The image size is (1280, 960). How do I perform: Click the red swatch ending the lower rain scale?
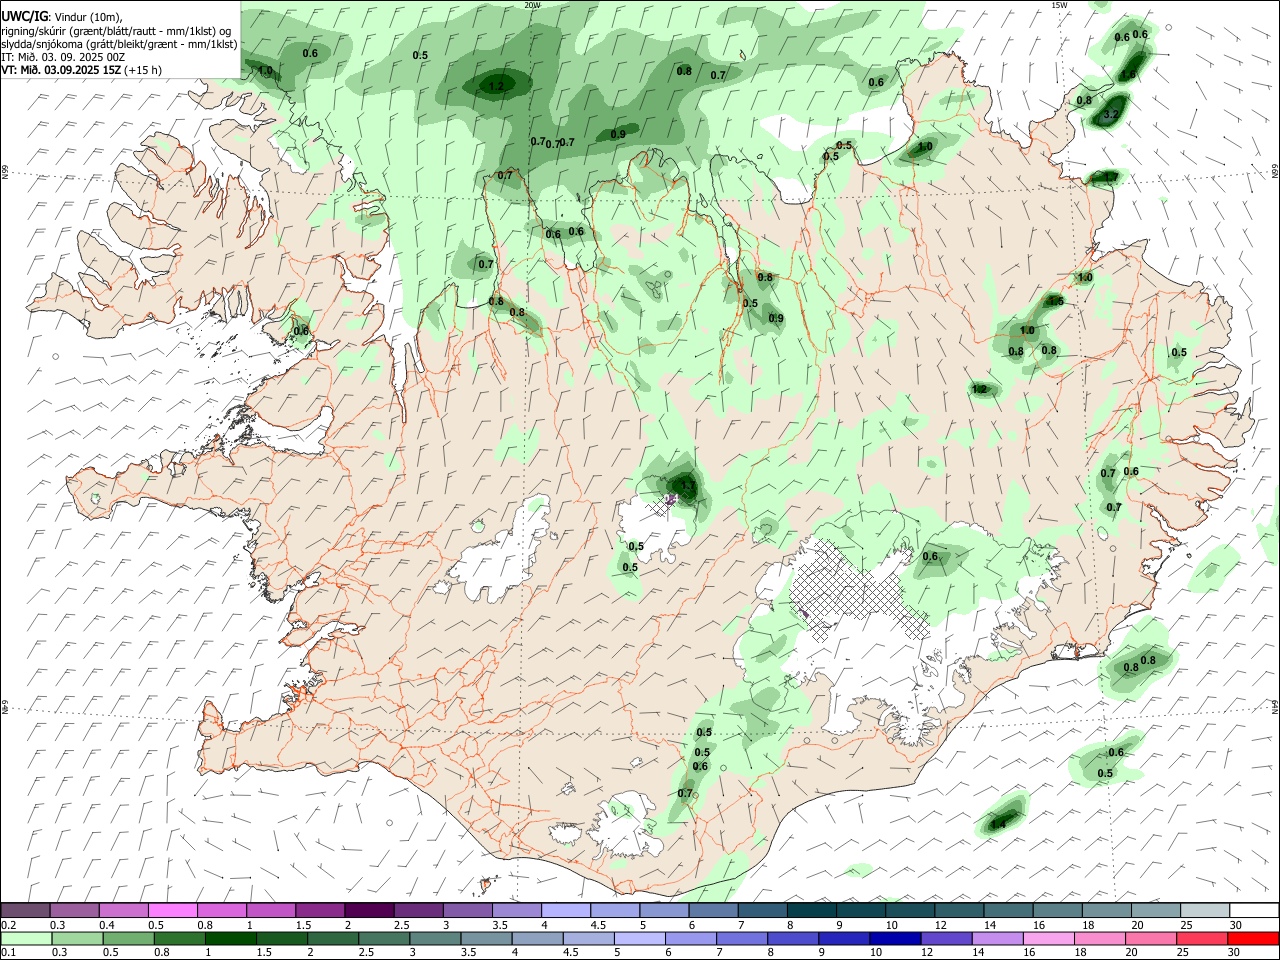coord(1254,938)
